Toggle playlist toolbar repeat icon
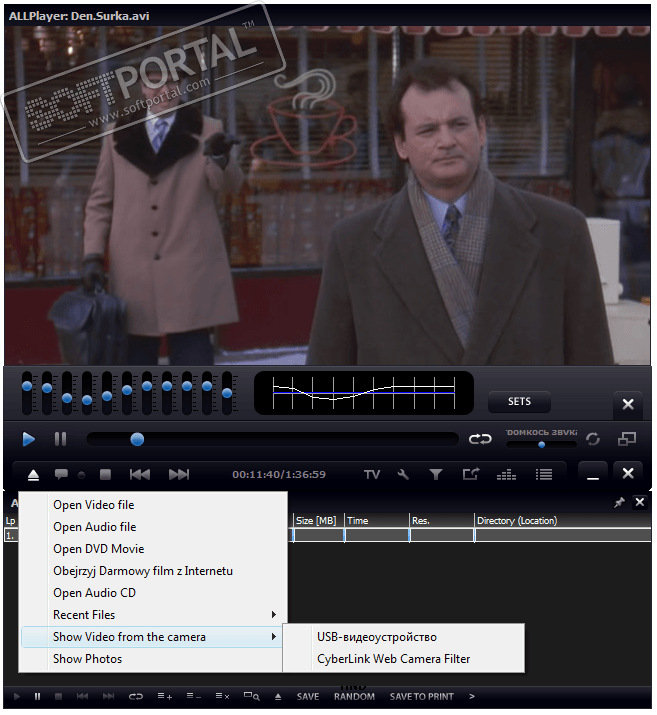Image resolution: width=657 pixels, height=715 pixels. click(x=136, y=699)
